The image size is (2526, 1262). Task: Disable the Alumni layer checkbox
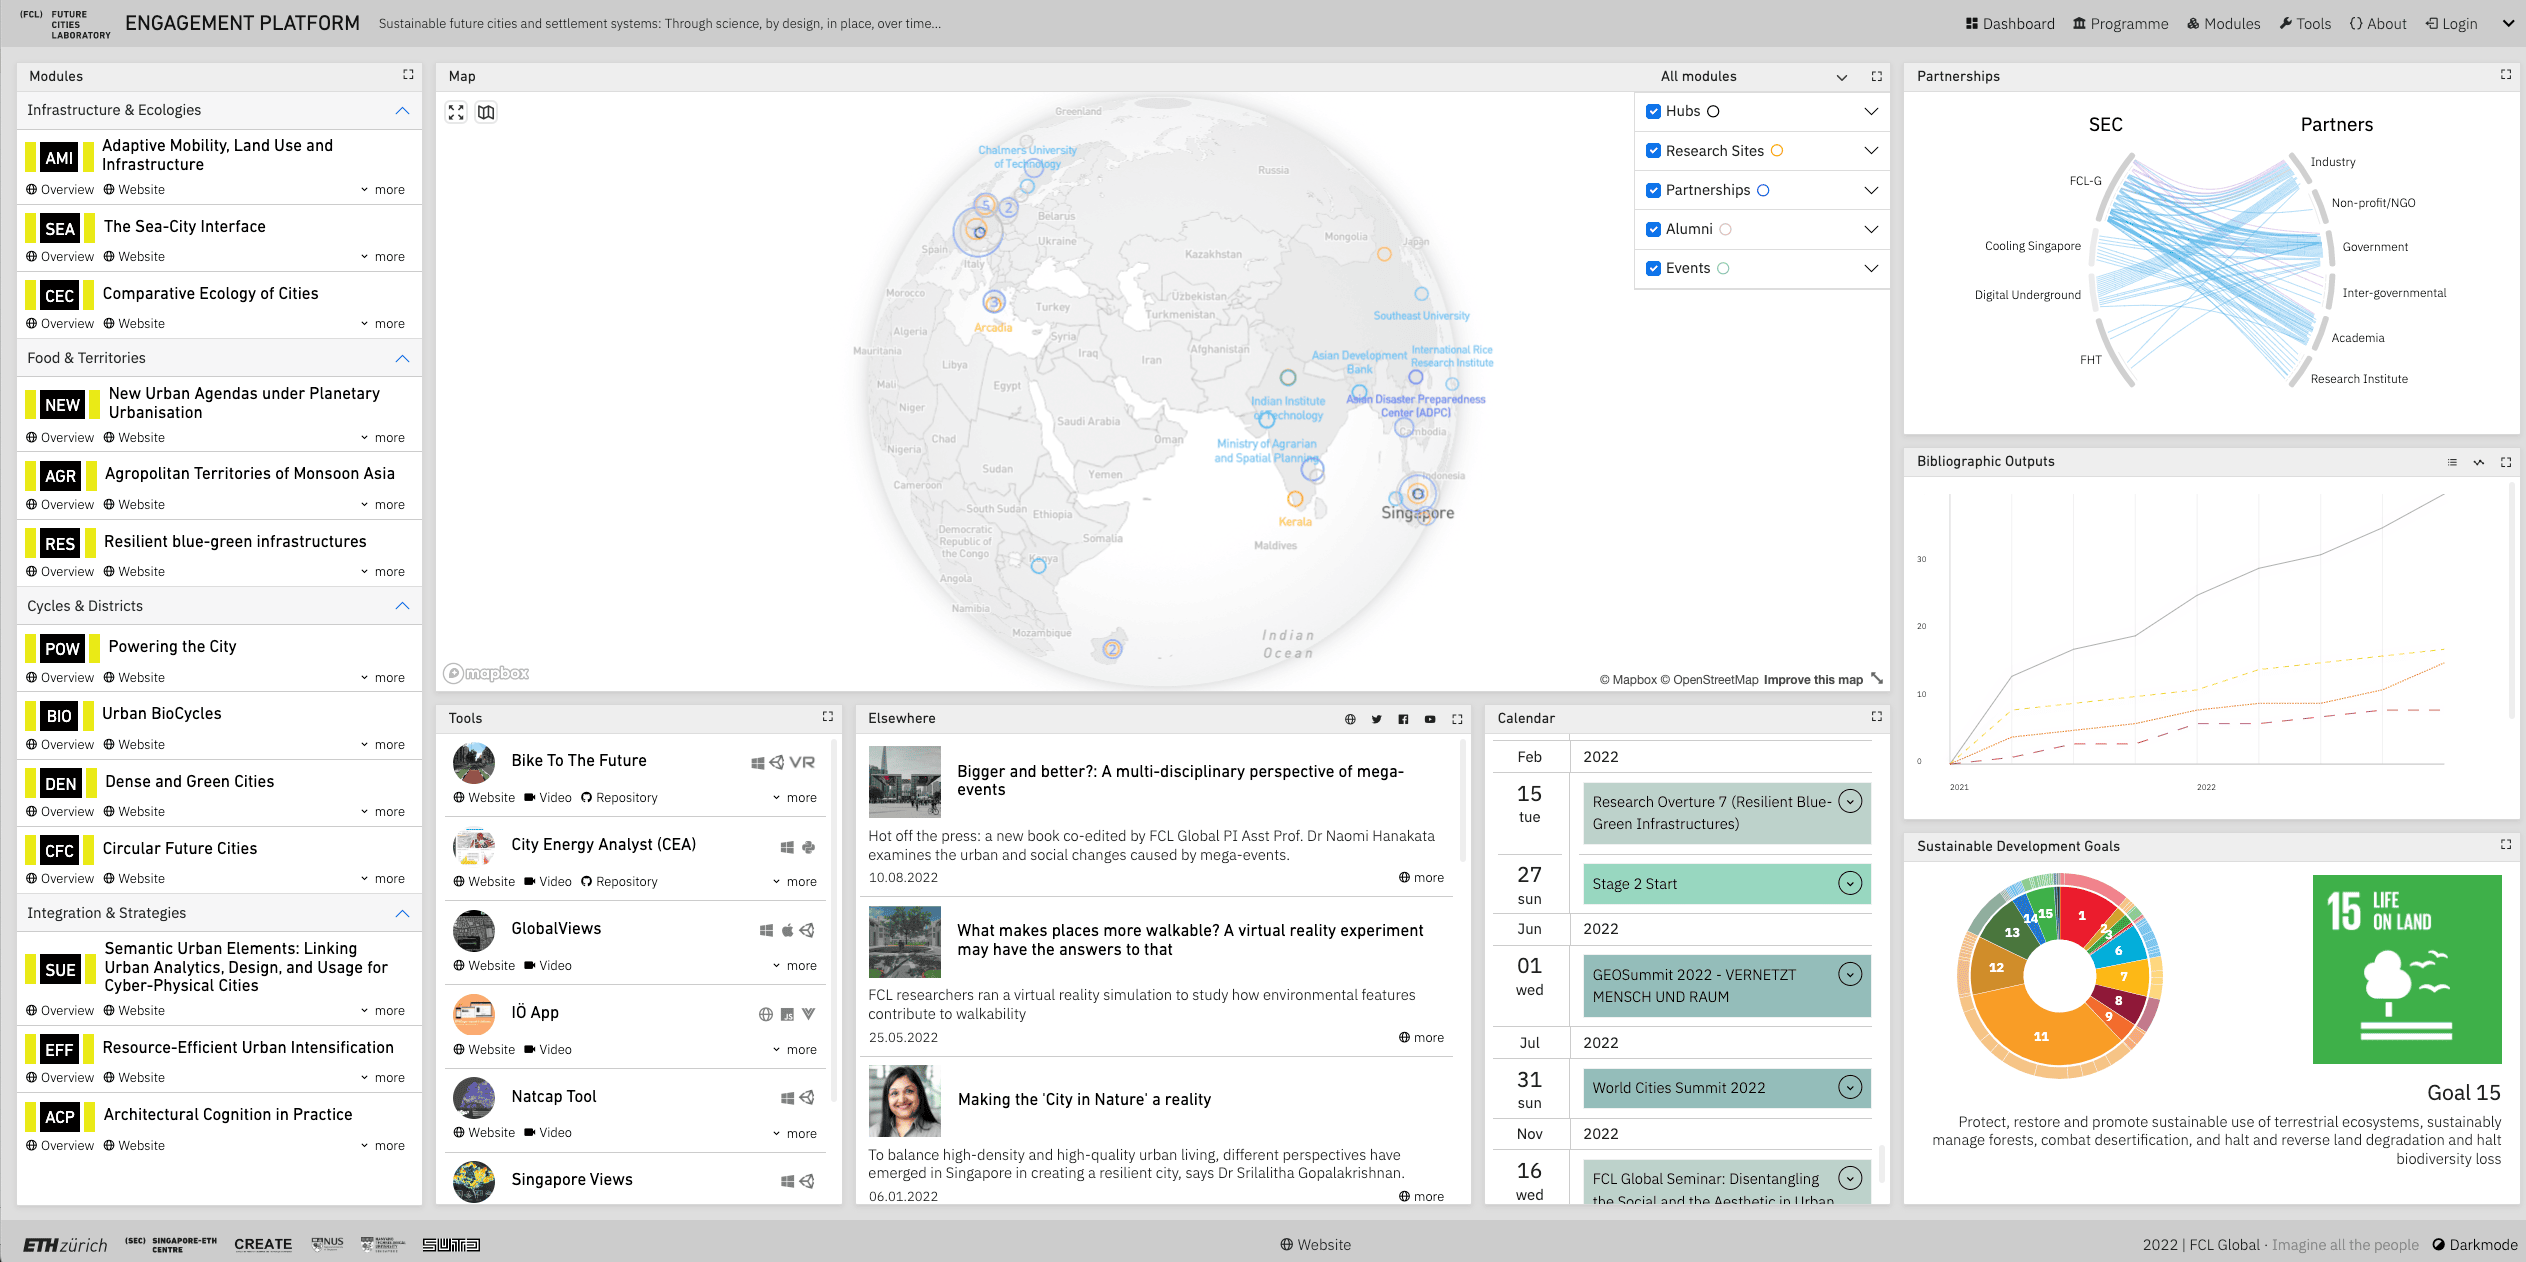[1653, 229]
